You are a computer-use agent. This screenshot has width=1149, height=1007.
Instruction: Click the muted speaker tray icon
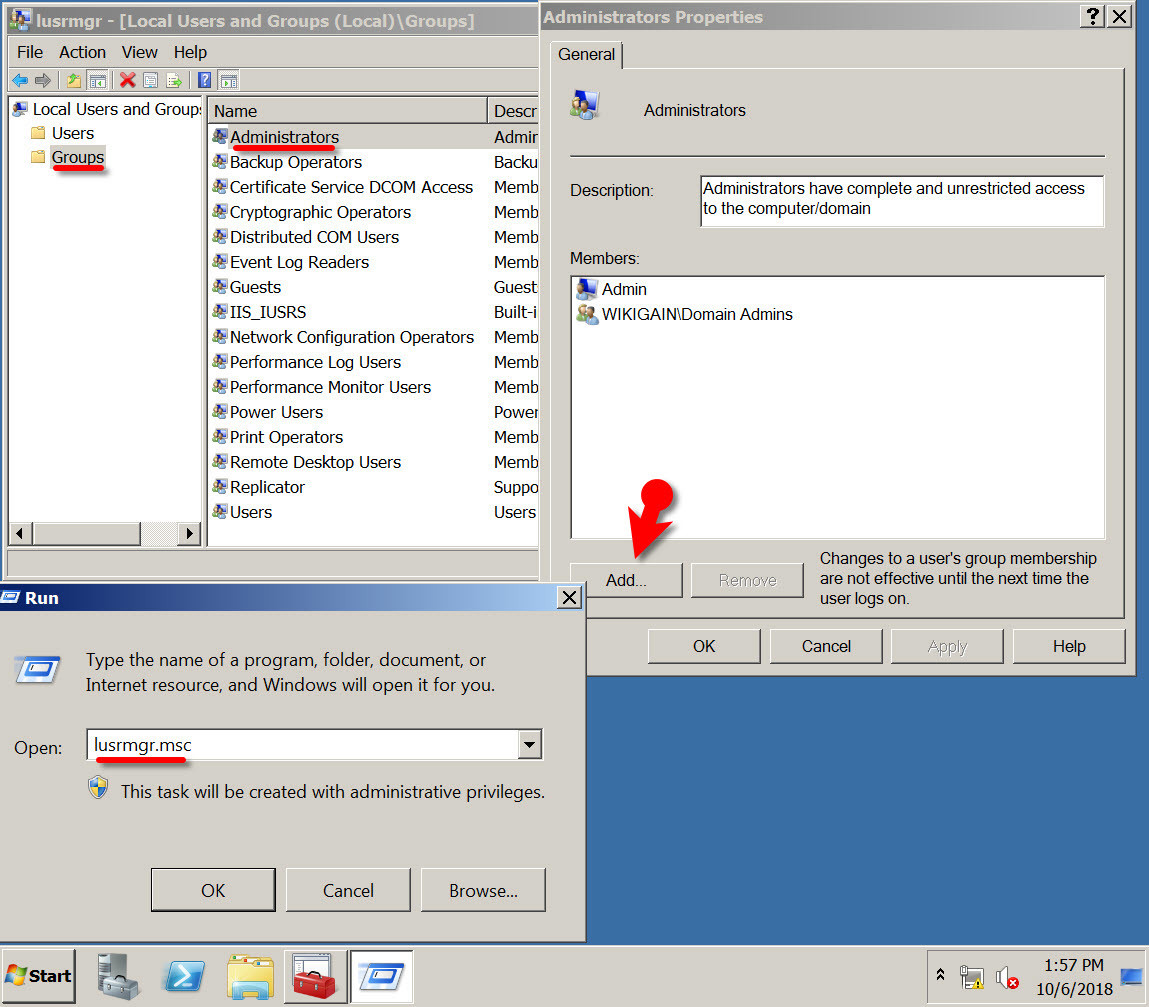click(x=1007, y=977)
